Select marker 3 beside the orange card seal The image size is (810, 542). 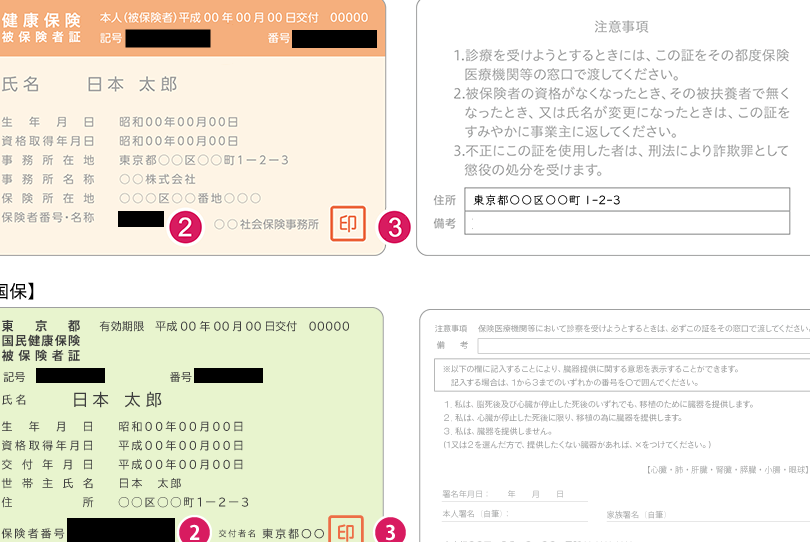396,226
